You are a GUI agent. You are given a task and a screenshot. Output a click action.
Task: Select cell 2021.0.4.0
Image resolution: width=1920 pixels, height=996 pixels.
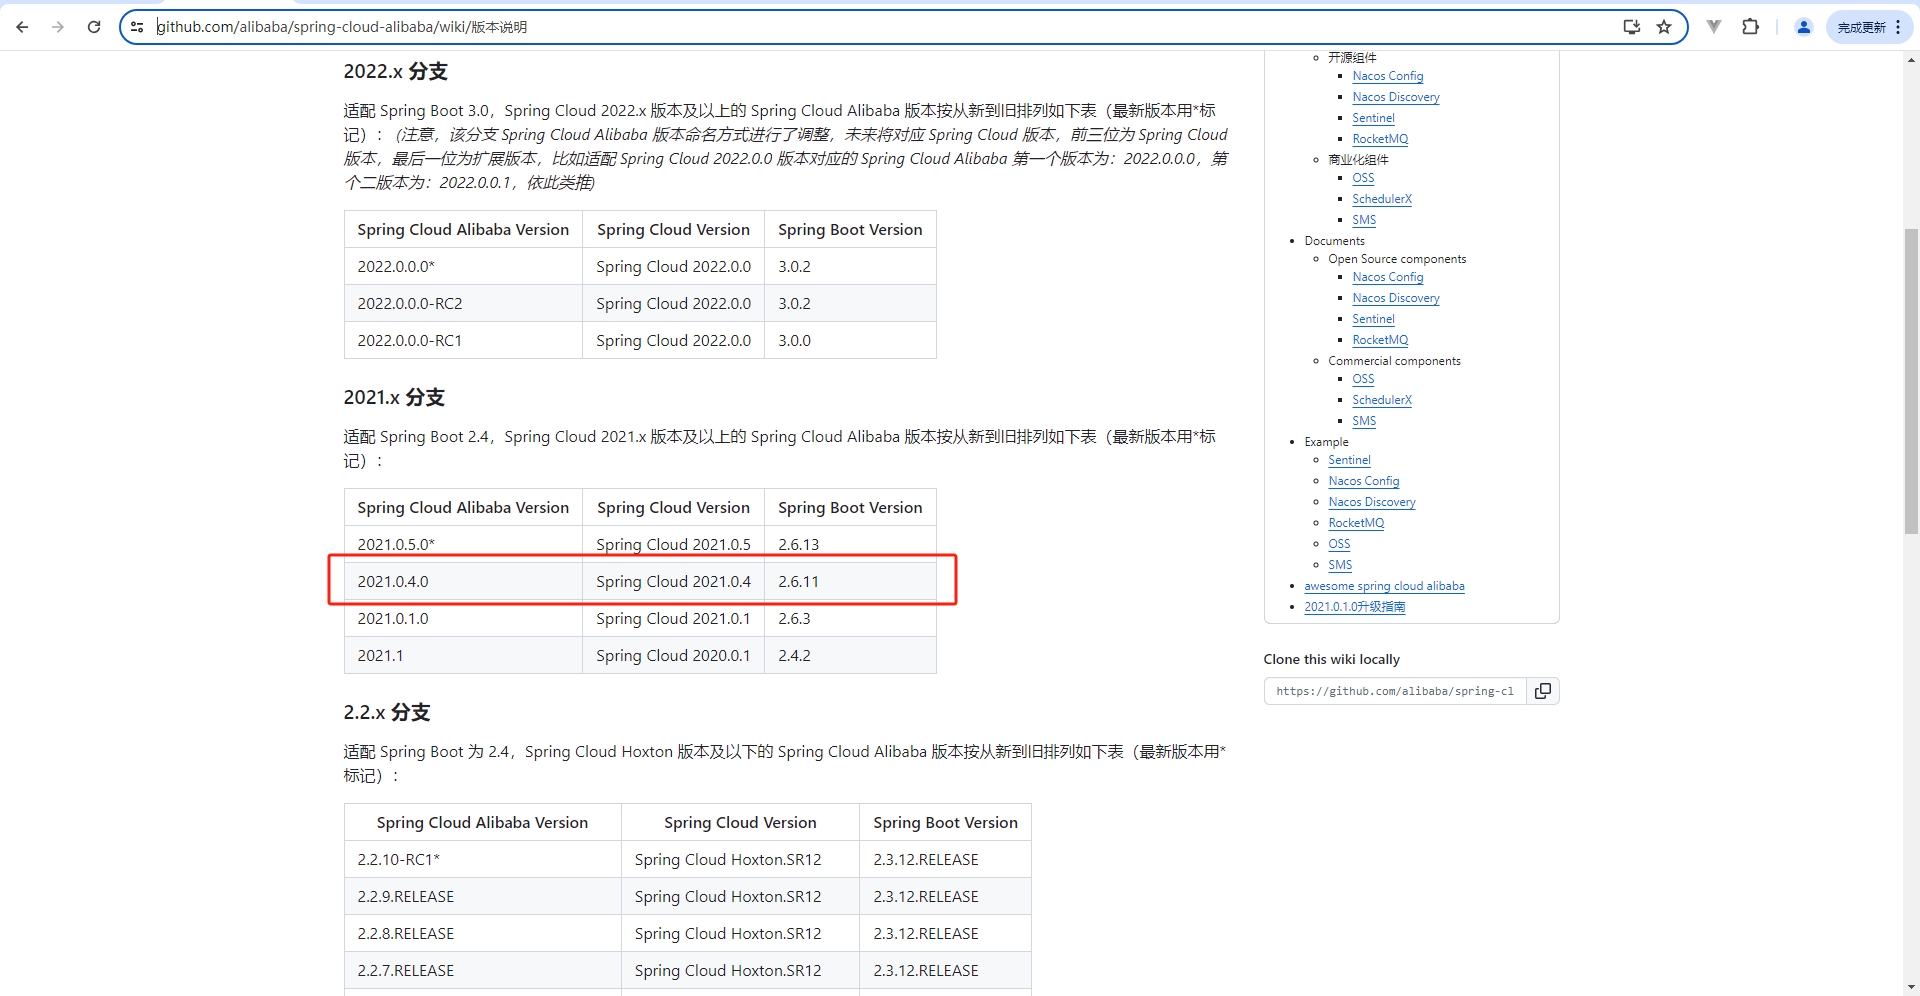tap(463, 582)
